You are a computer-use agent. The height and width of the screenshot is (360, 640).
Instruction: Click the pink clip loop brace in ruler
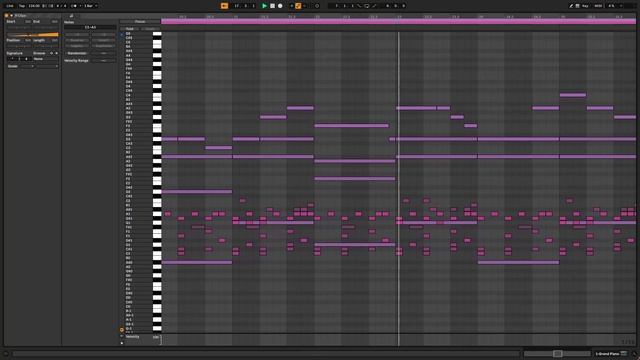pyautogui.click(x=398, y=22)
